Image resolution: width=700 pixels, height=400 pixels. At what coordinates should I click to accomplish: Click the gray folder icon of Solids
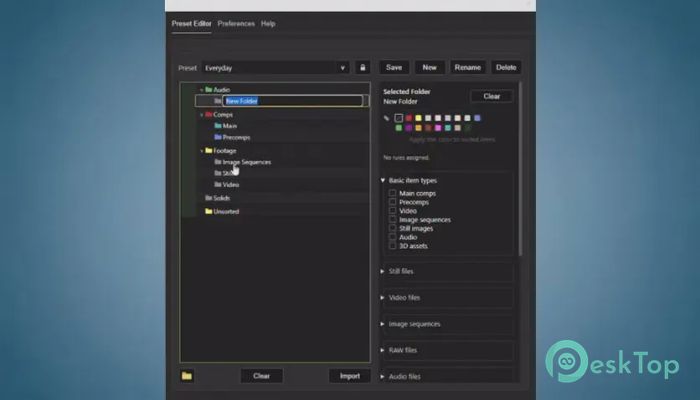point(208,197)
